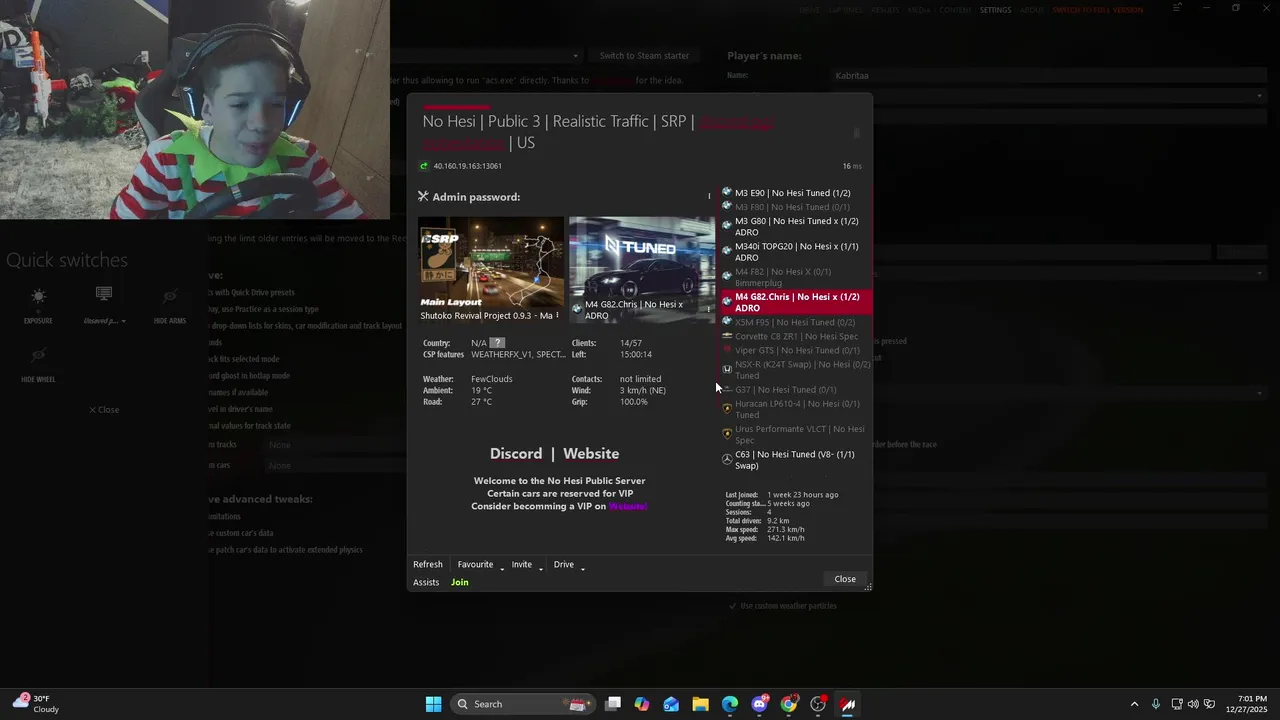Open Discord from the taskbar

pos(759,704)
